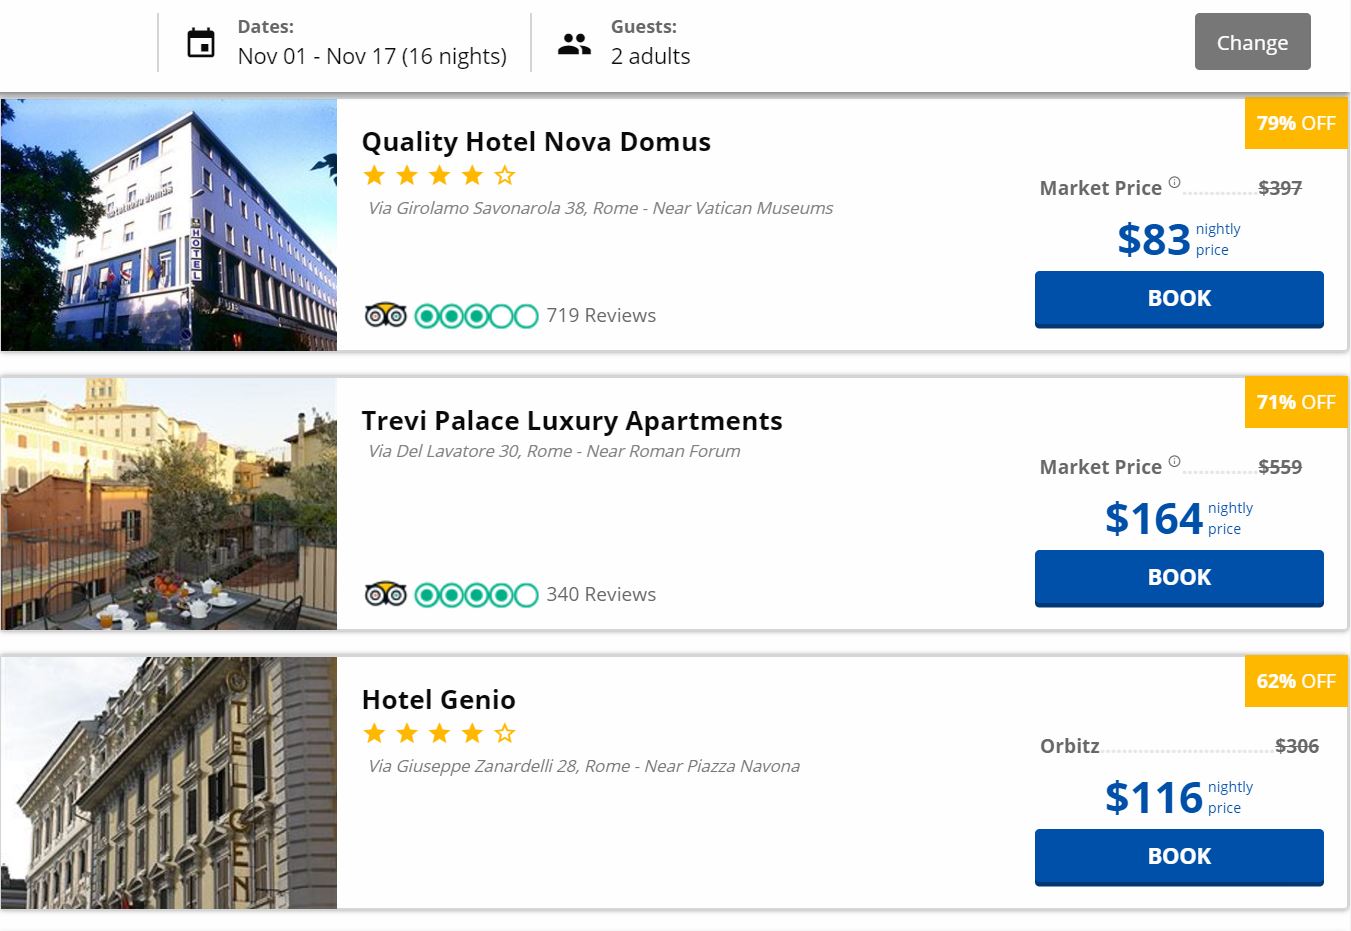View the 340 Reviews for Trevi Palace
The image size is (1351, 931).
(x=600, y=595)
